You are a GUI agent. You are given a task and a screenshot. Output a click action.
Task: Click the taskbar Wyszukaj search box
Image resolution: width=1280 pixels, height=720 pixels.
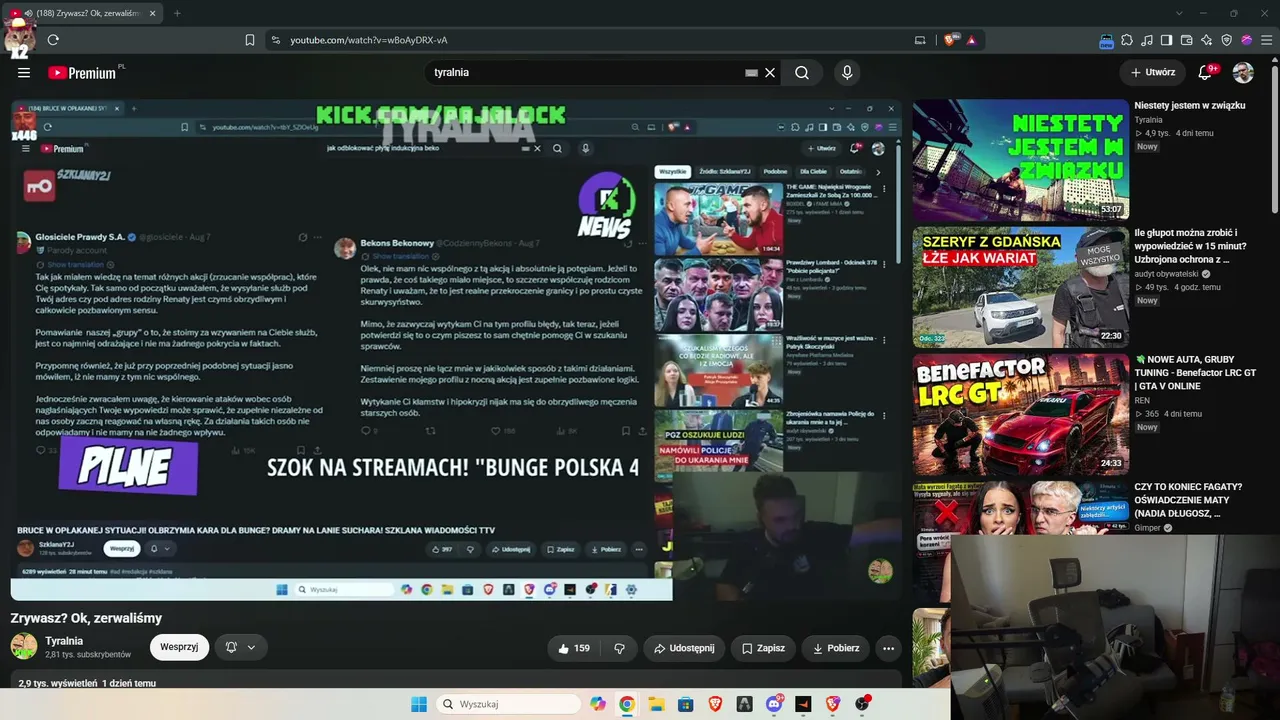[x=509, y=704]
